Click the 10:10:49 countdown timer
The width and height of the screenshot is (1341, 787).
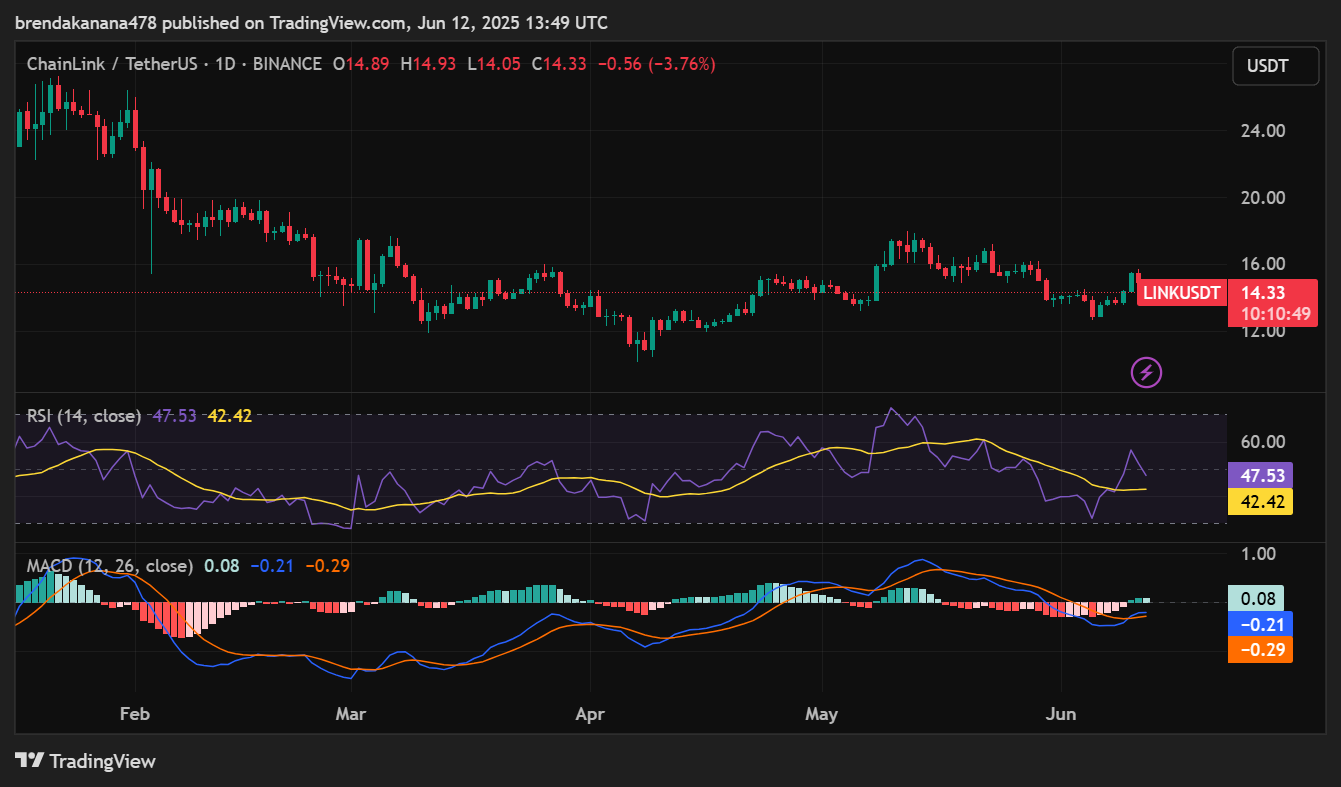[1275, 314]
